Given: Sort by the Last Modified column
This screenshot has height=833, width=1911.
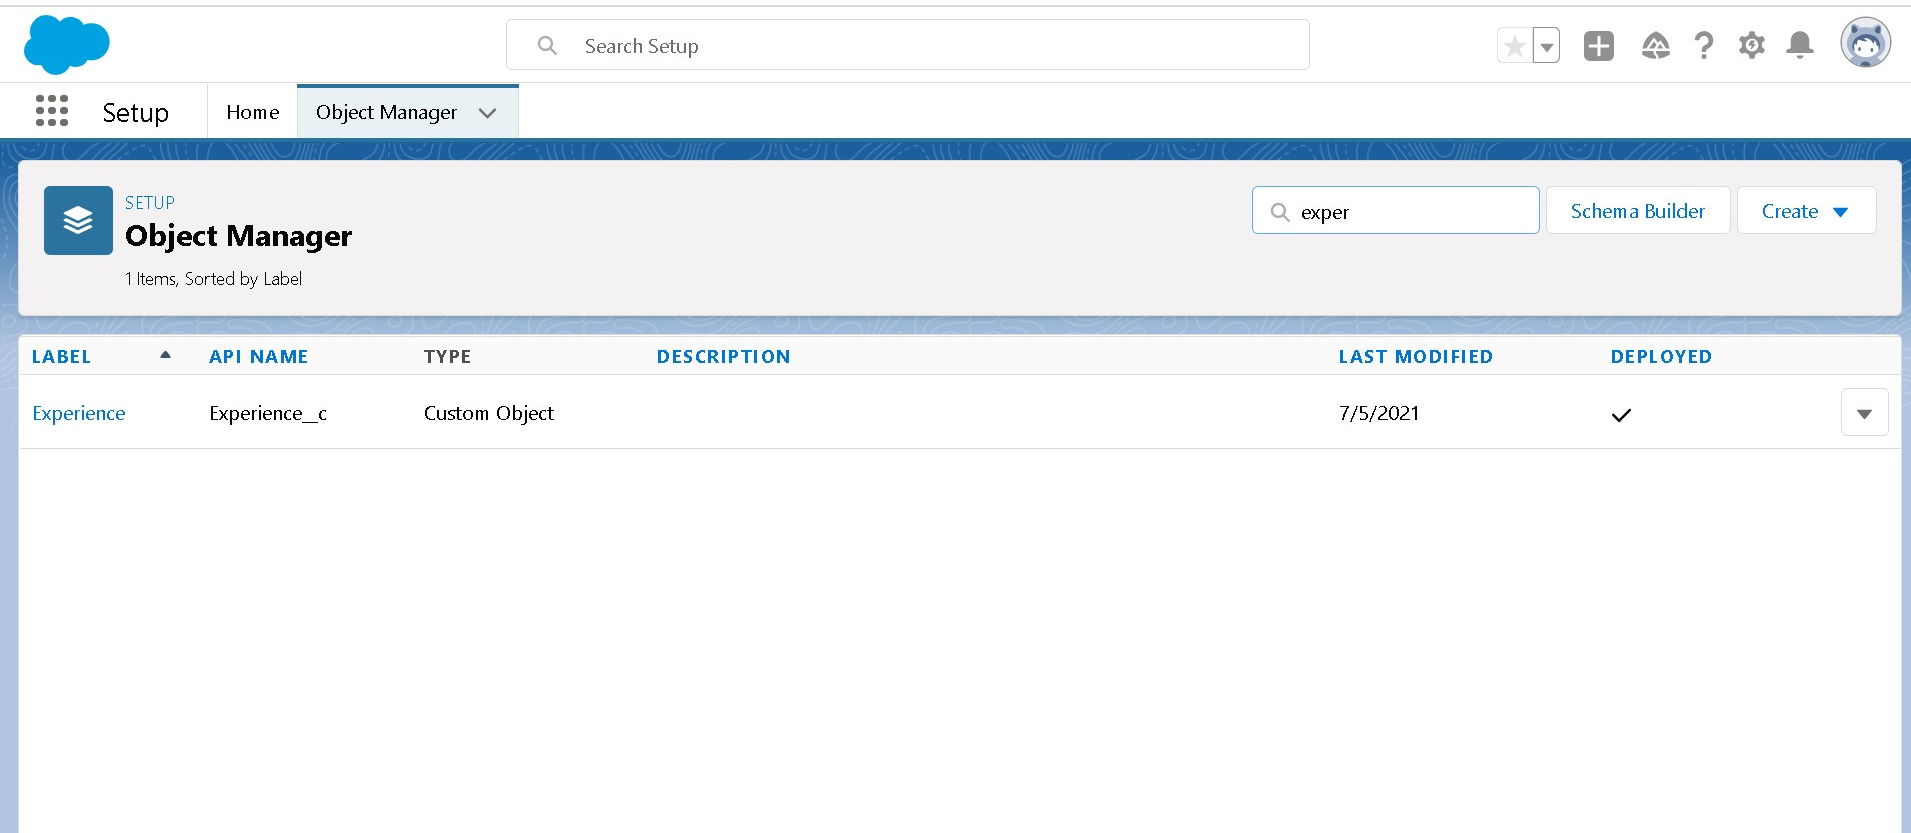Looking at the screenshot, I should (1415, 357).
